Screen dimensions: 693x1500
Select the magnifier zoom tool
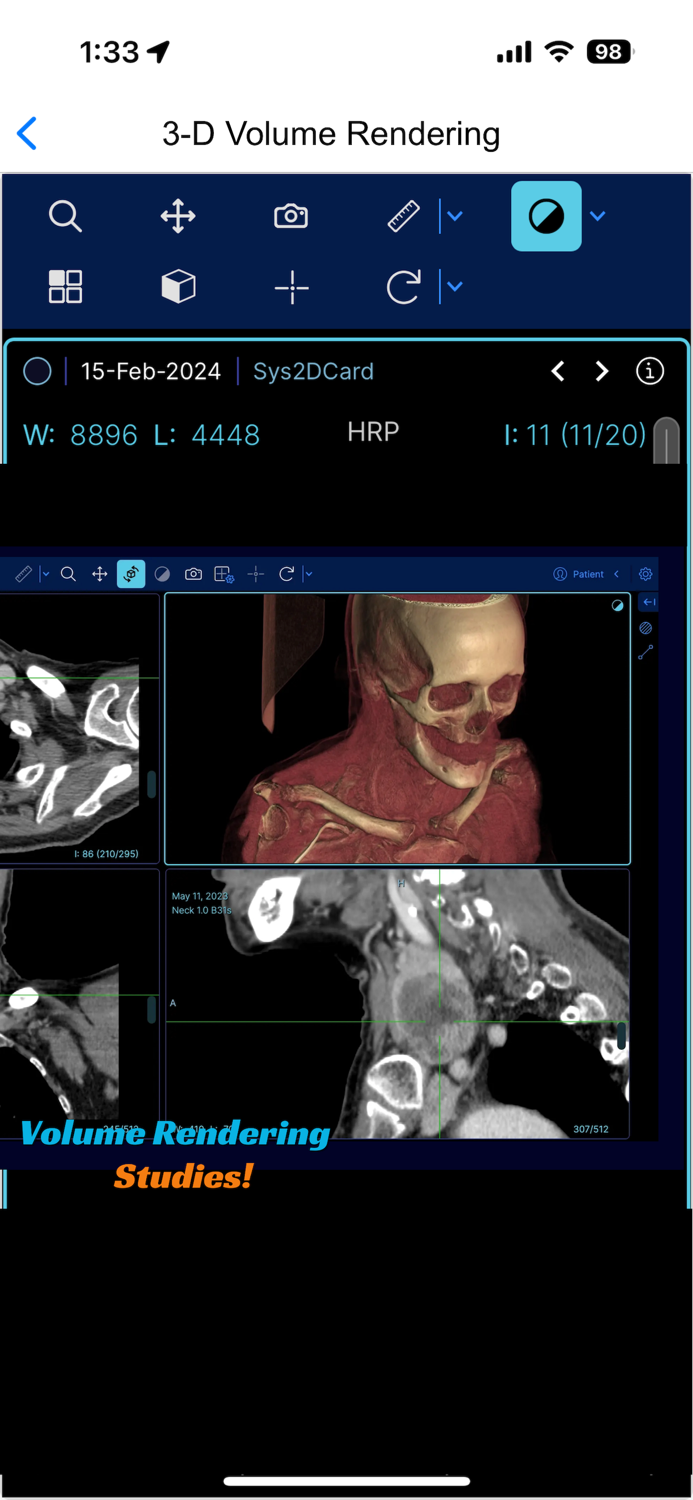tap(65, 216)
